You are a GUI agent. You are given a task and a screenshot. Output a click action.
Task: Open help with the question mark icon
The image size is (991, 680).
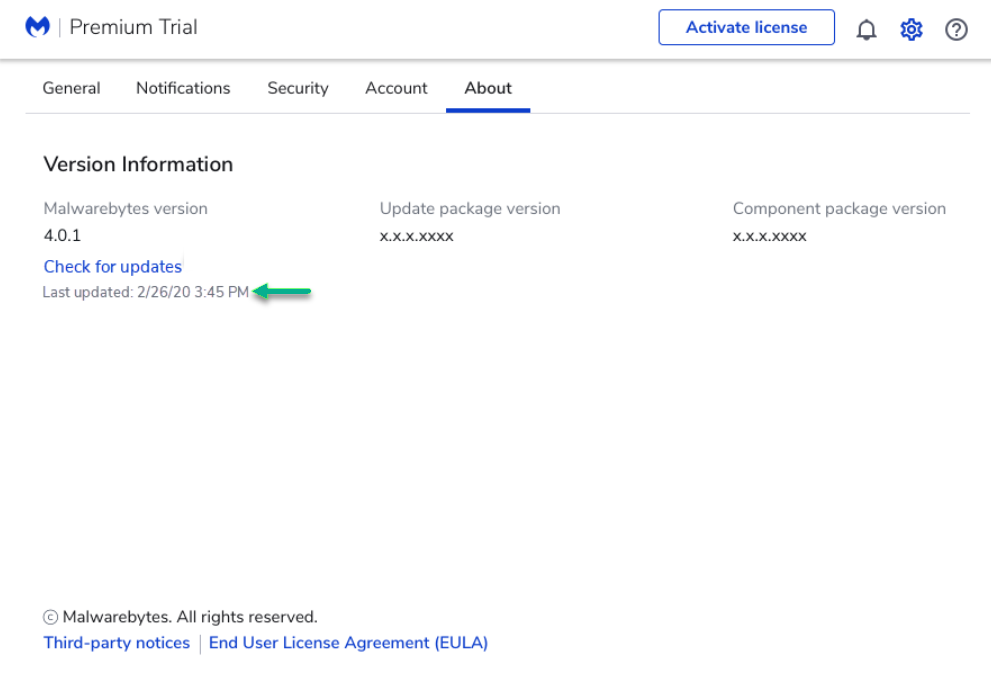(x=956, y=29)
